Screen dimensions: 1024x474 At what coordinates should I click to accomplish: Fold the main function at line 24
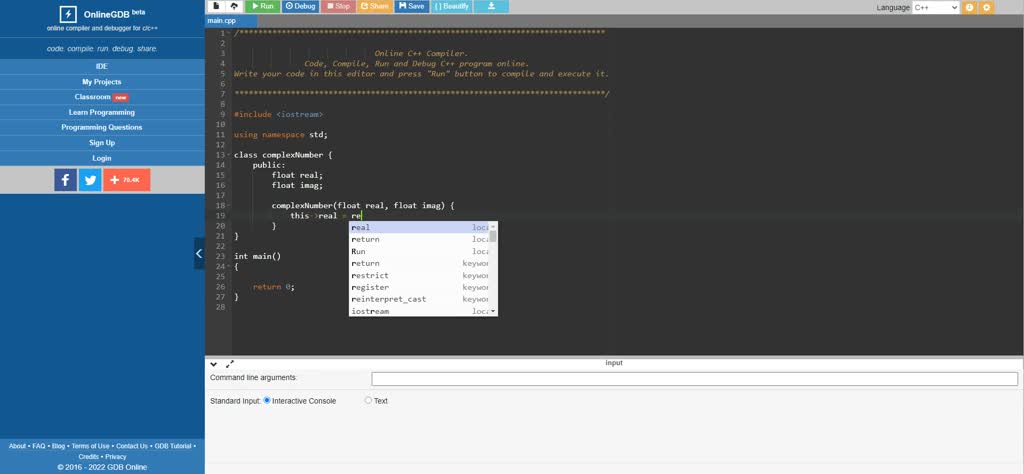coord(229,267)
